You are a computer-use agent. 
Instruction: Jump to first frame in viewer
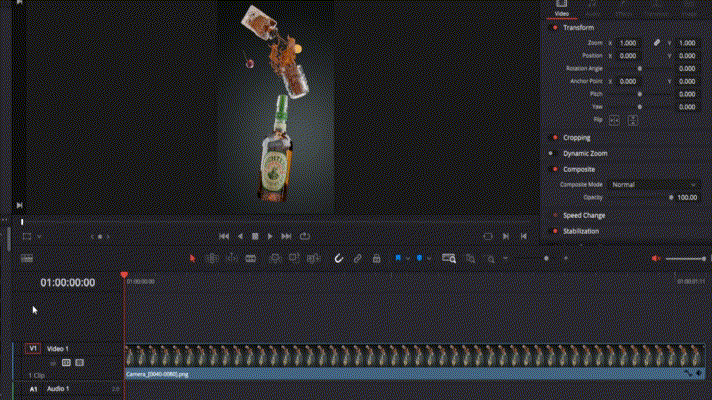pyautogui.click(x=224, y=236)
